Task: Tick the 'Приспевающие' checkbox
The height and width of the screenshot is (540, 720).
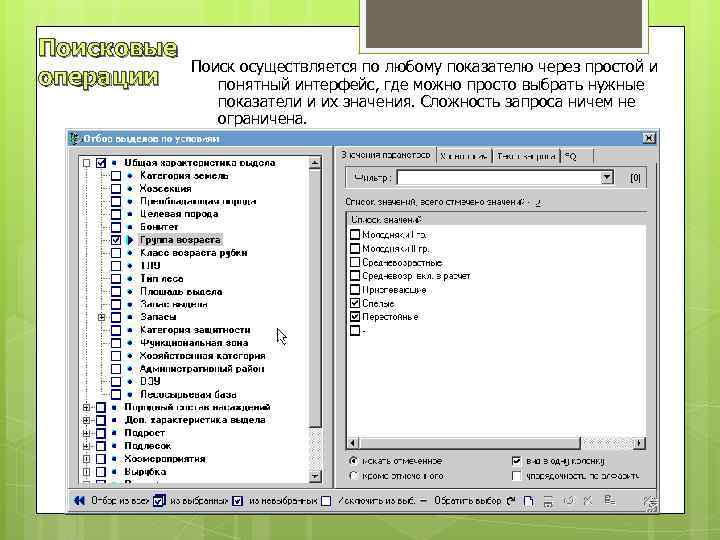Action: coord(354,290)
